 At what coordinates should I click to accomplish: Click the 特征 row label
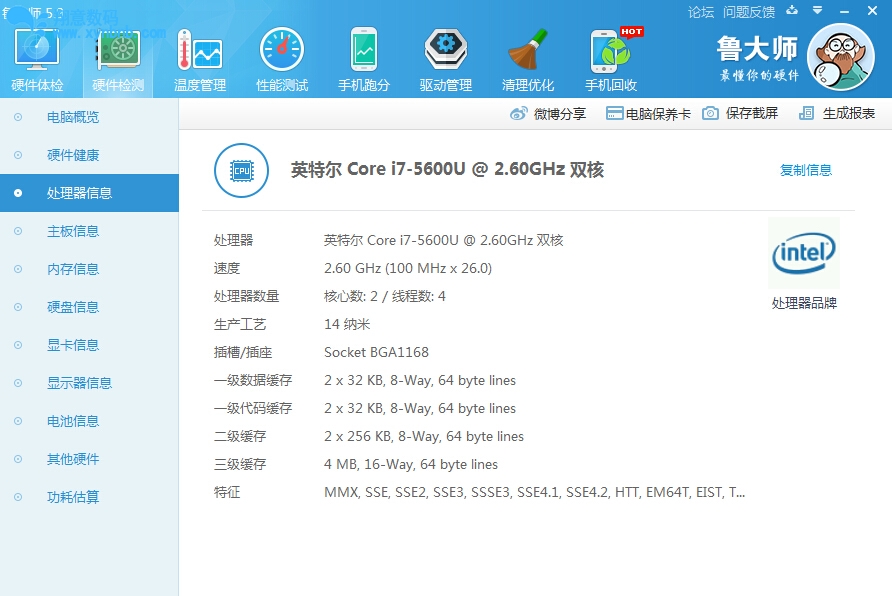pos(227,492)
